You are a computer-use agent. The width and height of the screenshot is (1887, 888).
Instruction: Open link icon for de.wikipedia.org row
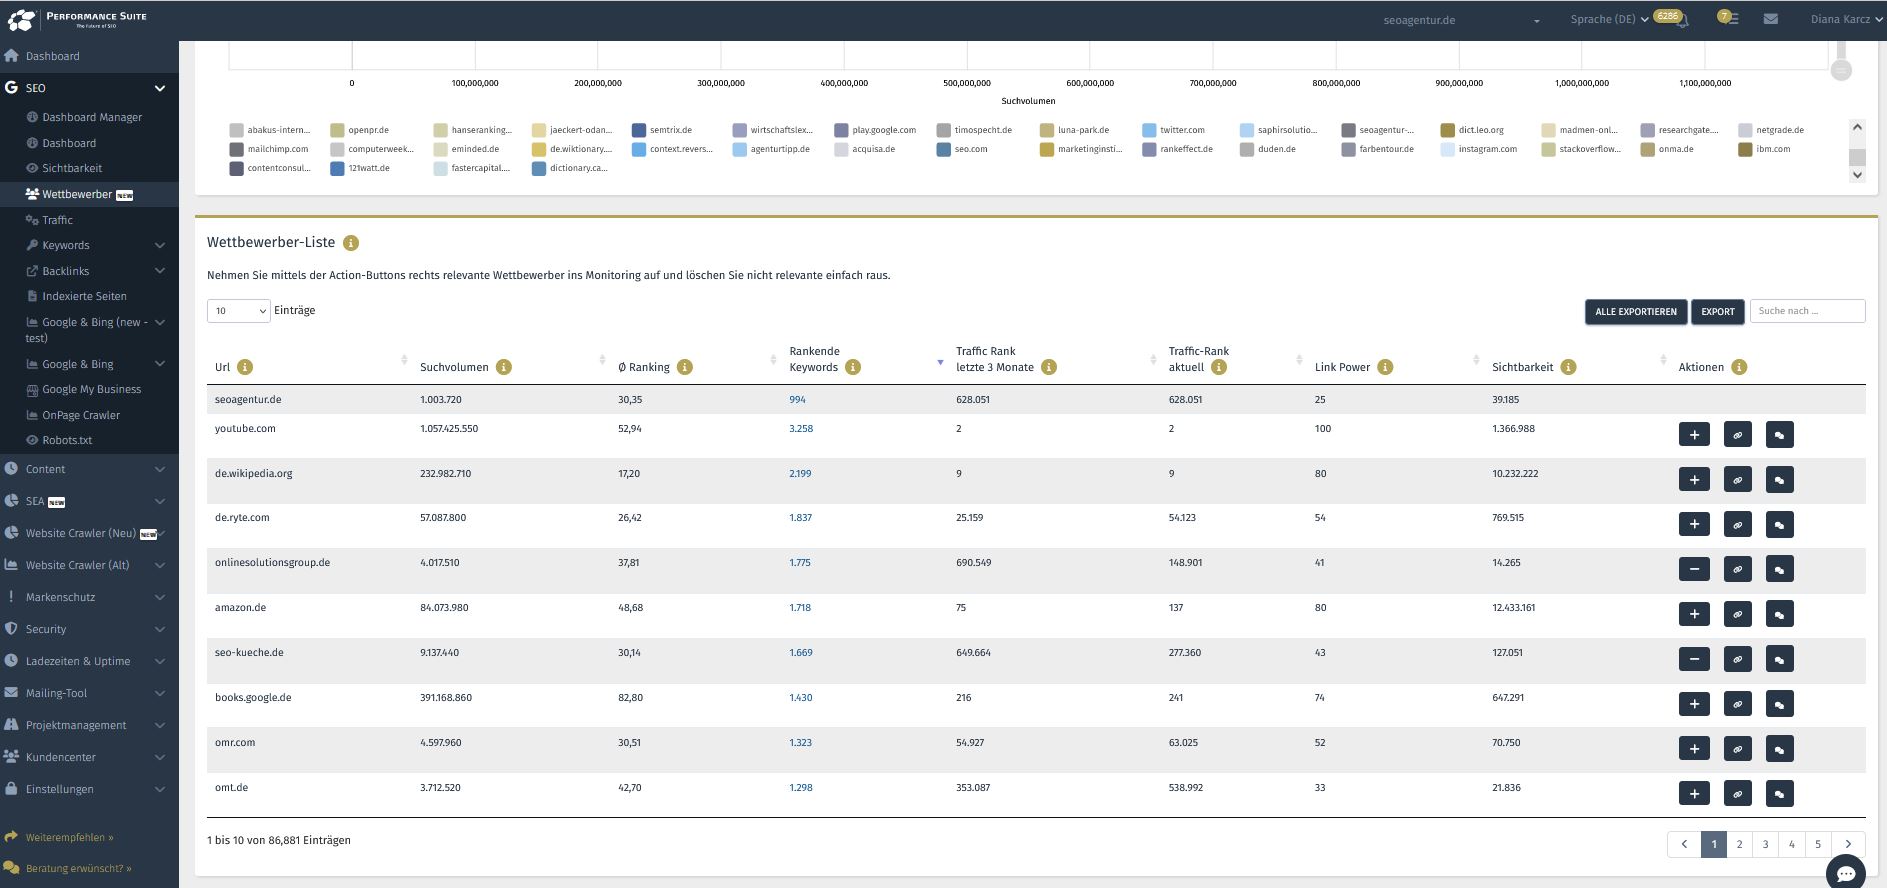(1737, 480)
